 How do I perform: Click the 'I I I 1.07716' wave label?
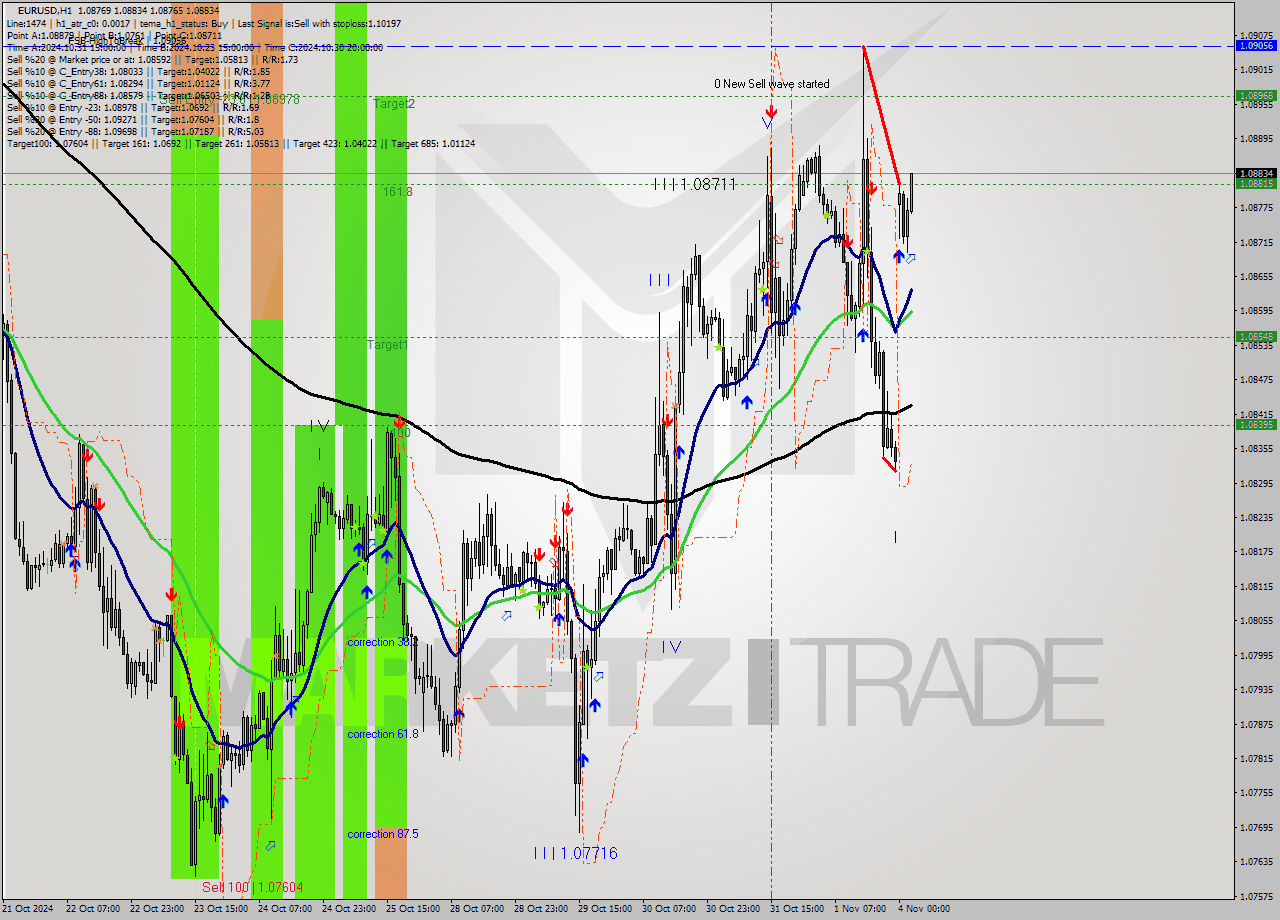click(575, 853)
